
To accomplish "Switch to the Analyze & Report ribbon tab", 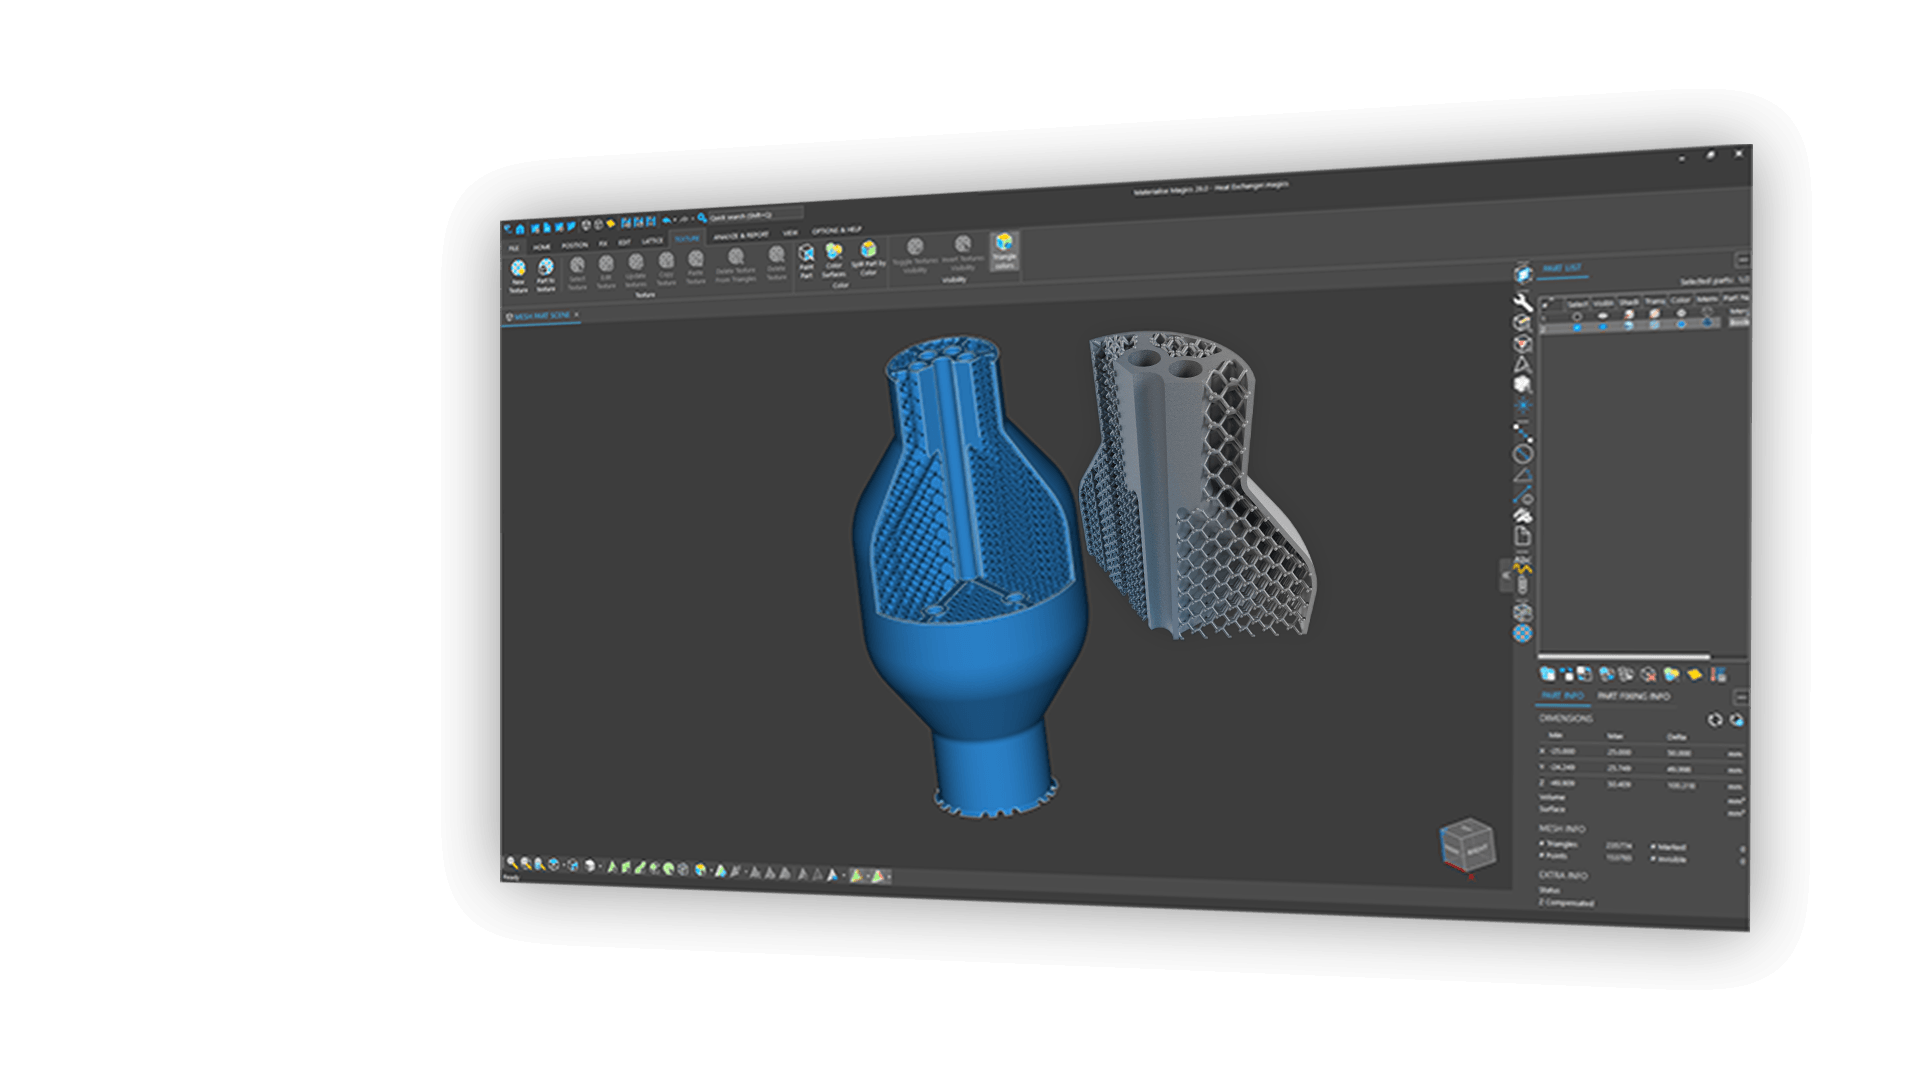I will click(x=741, y=235).
